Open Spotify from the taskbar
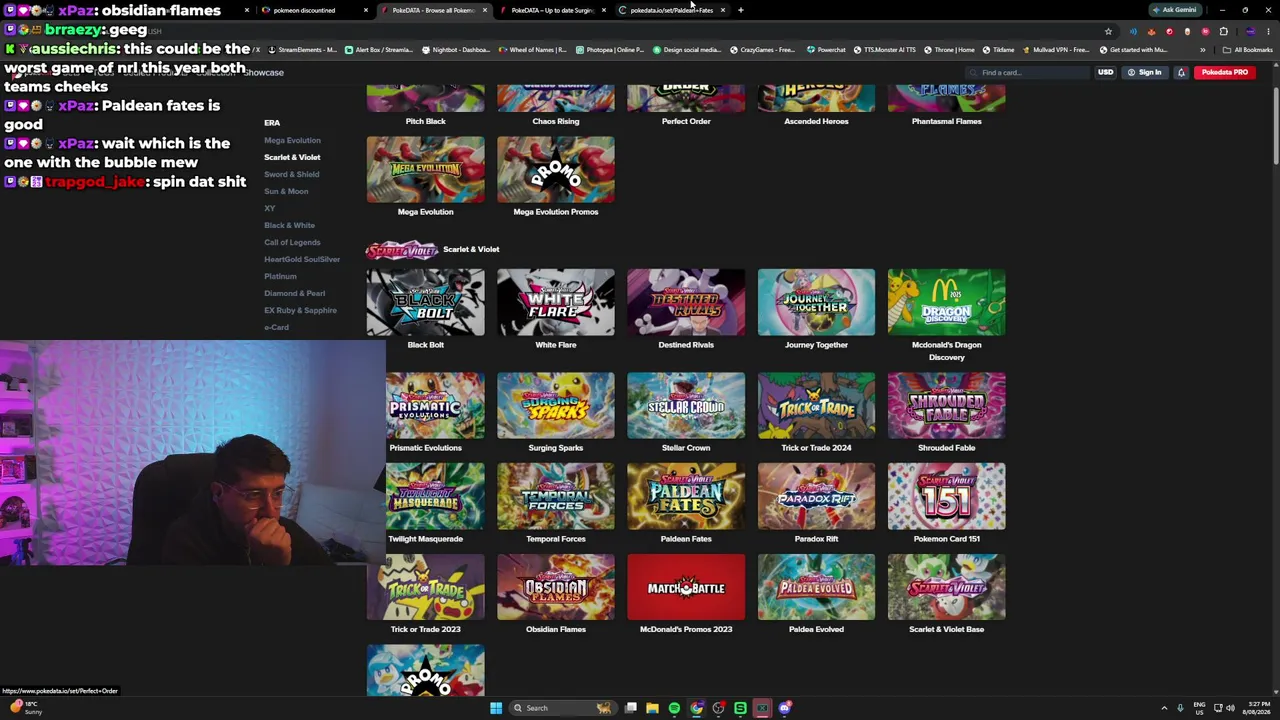 674,708
